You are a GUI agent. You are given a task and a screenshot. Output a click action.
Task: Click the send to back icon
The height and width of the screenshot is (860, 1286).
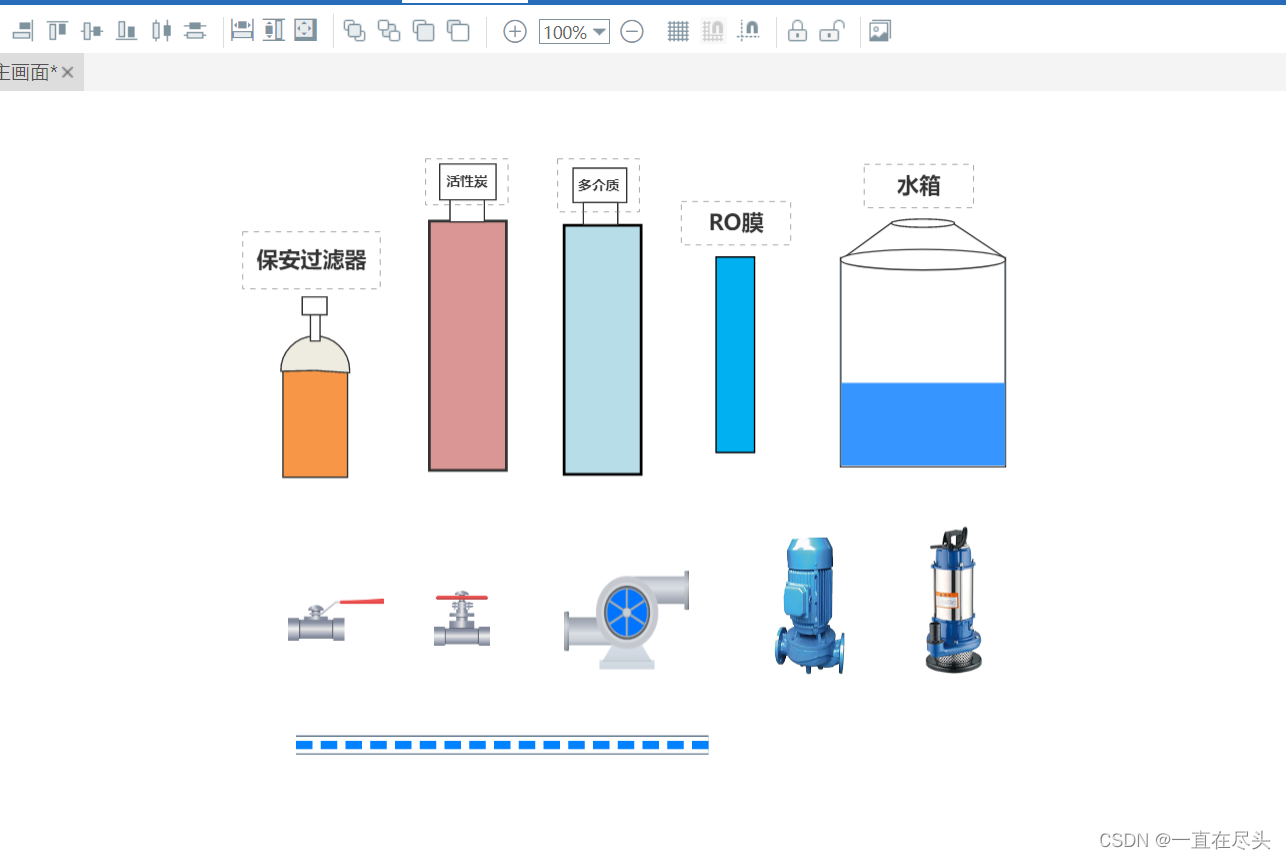388,31
